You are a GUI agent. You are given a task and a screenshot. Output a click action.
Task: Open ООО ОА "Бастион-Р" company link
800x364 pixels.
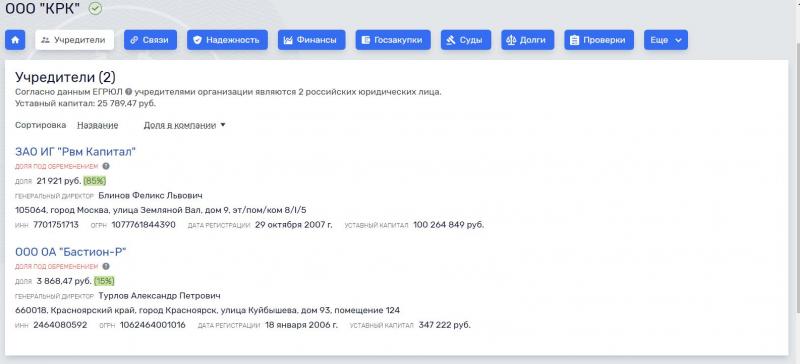70,252
